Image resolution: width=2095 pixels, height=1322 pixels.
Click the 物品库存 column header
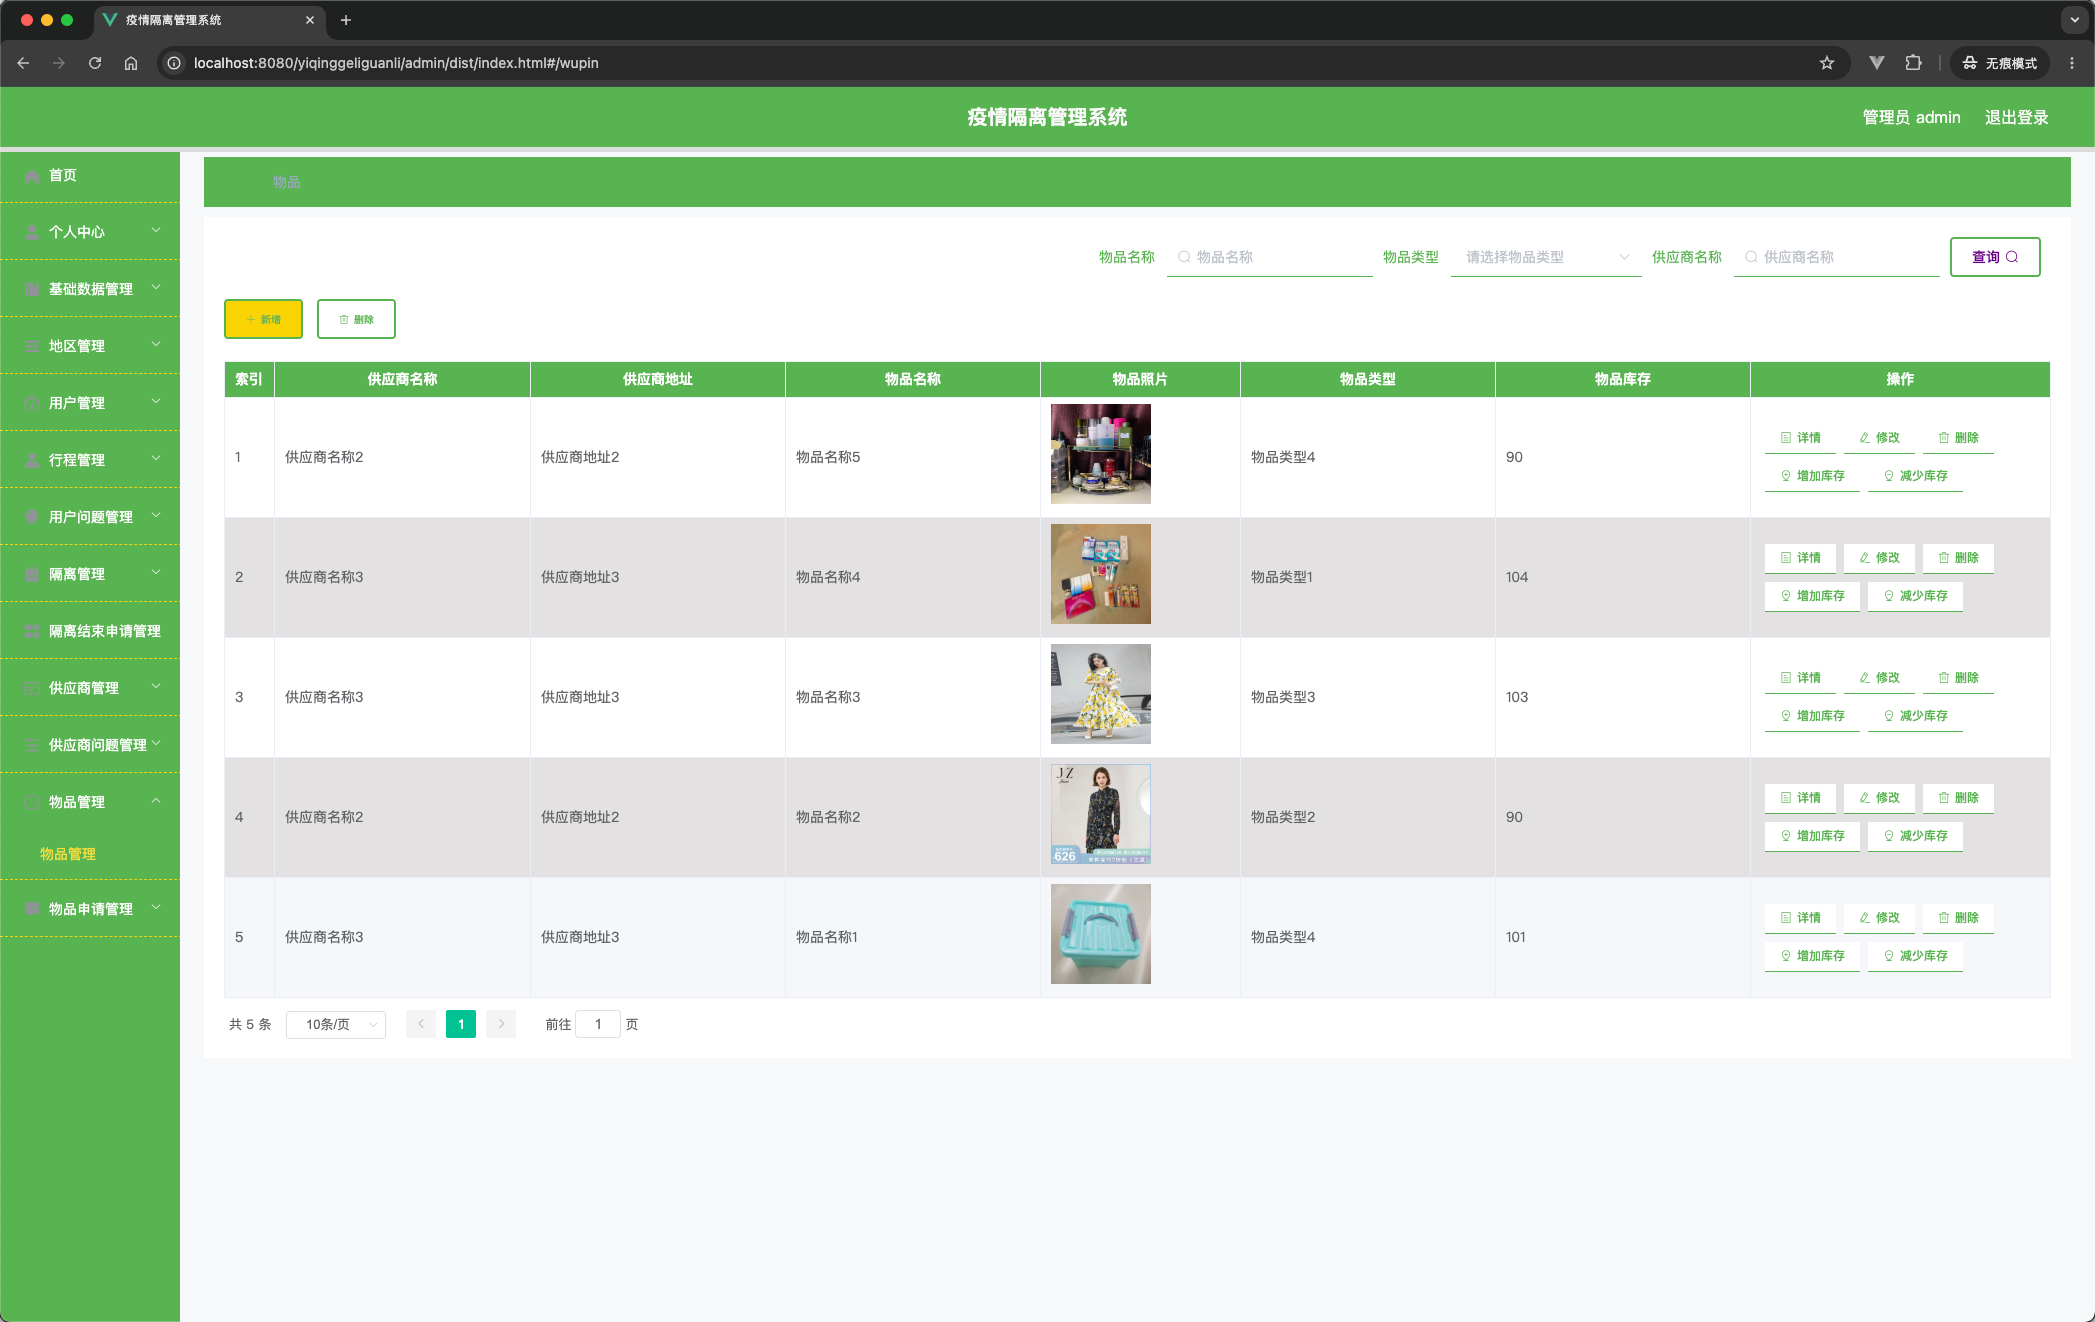point(1622,379)
